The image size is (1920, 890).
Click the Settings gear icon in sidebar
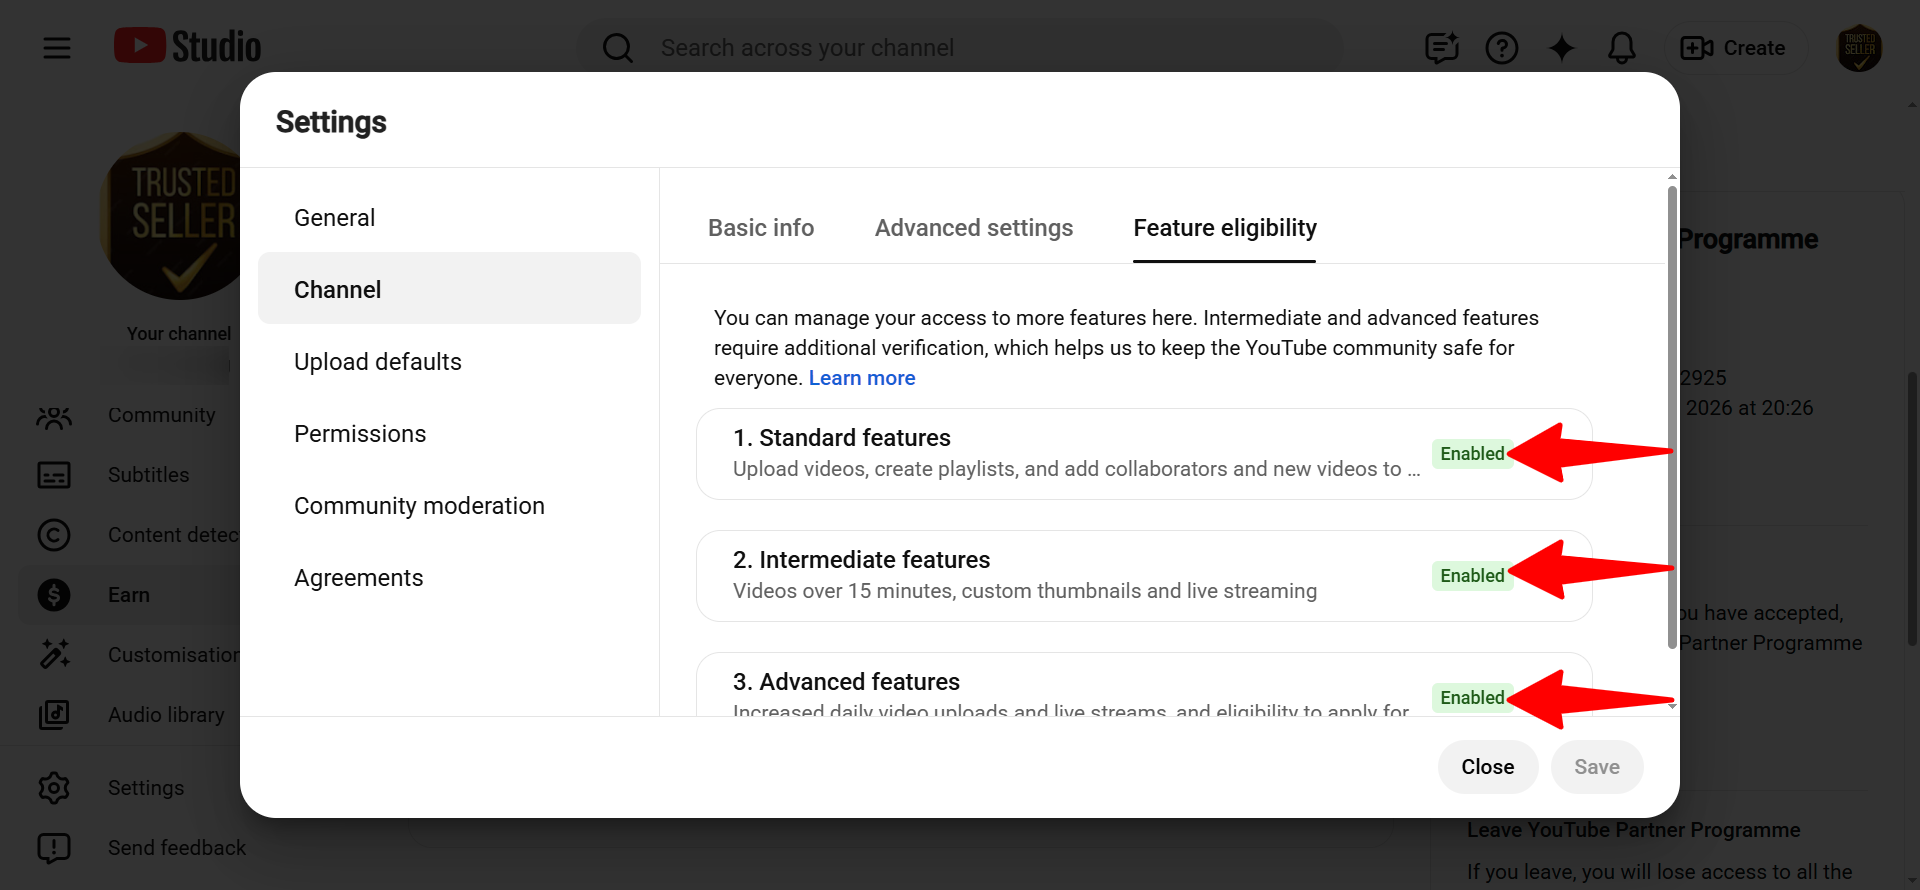54,788
